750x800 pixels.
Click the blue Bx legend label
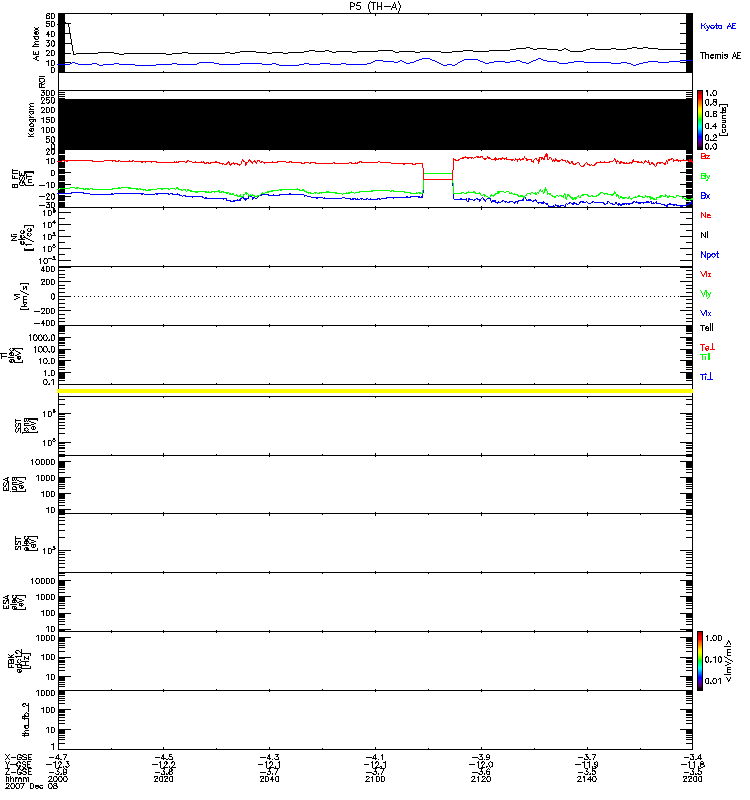(705, 195)
